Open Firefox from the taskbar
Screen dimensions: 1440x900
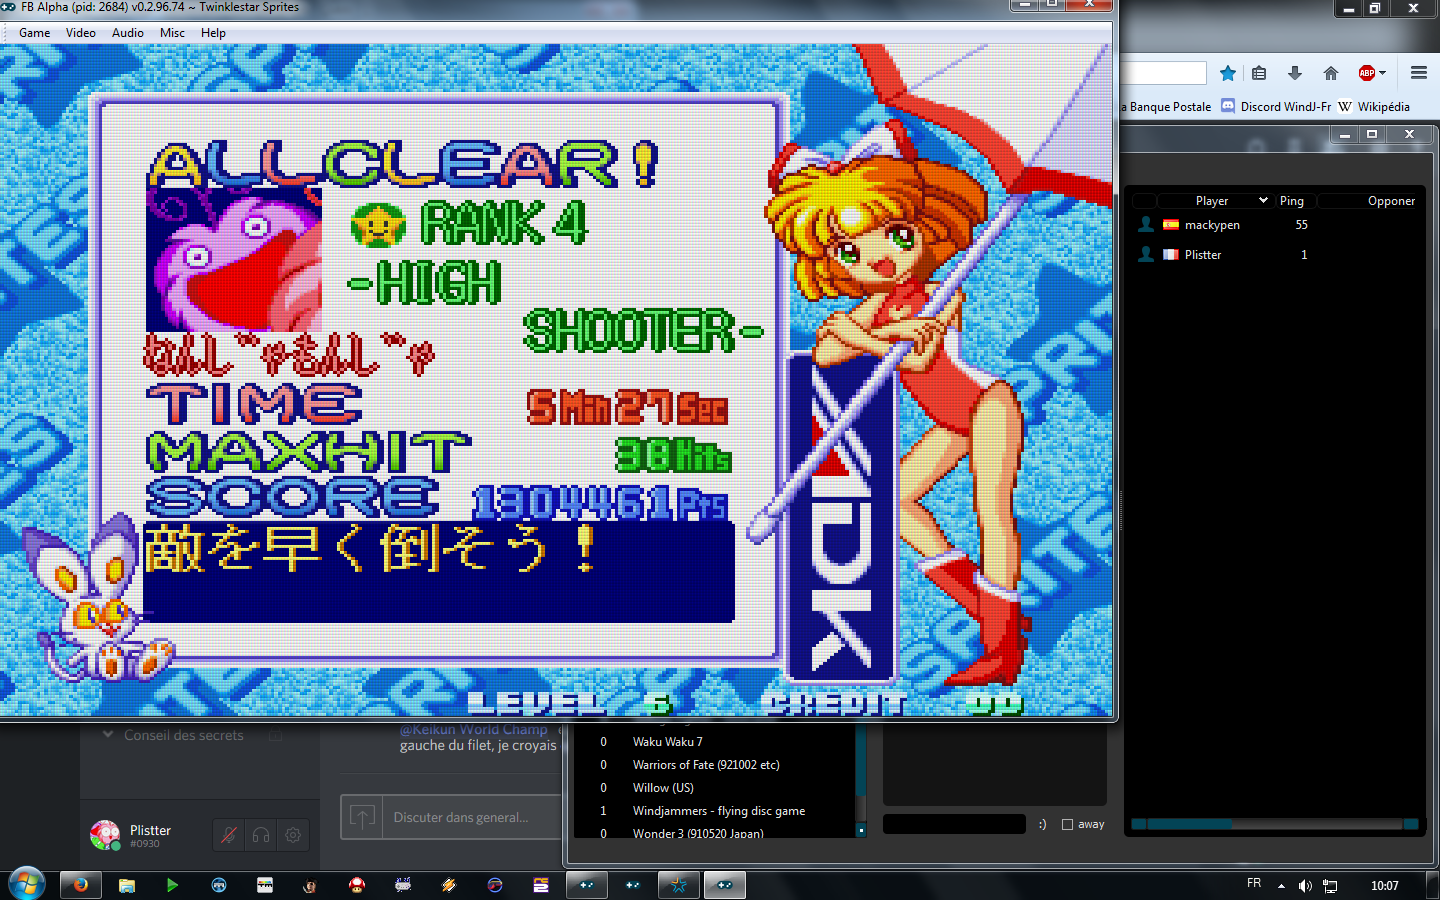81,885
